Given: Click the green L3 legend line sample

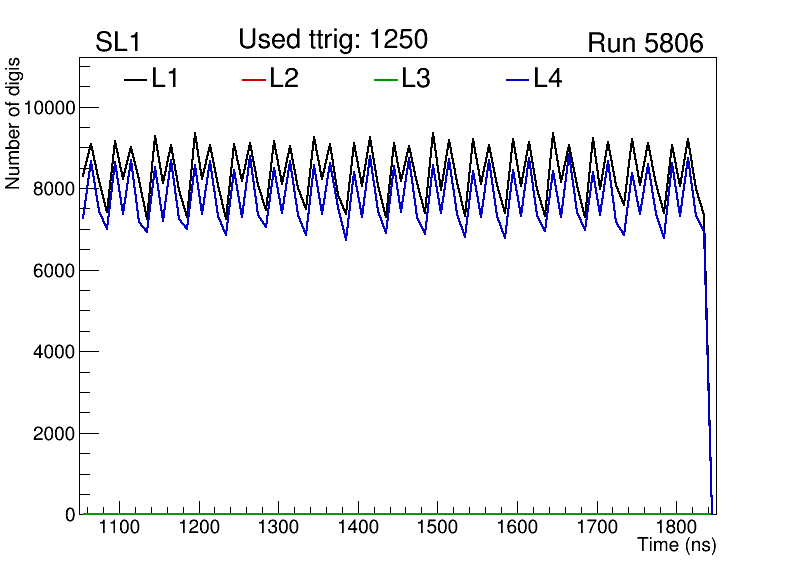Looking at the screenshot, I should pos(386,79).
